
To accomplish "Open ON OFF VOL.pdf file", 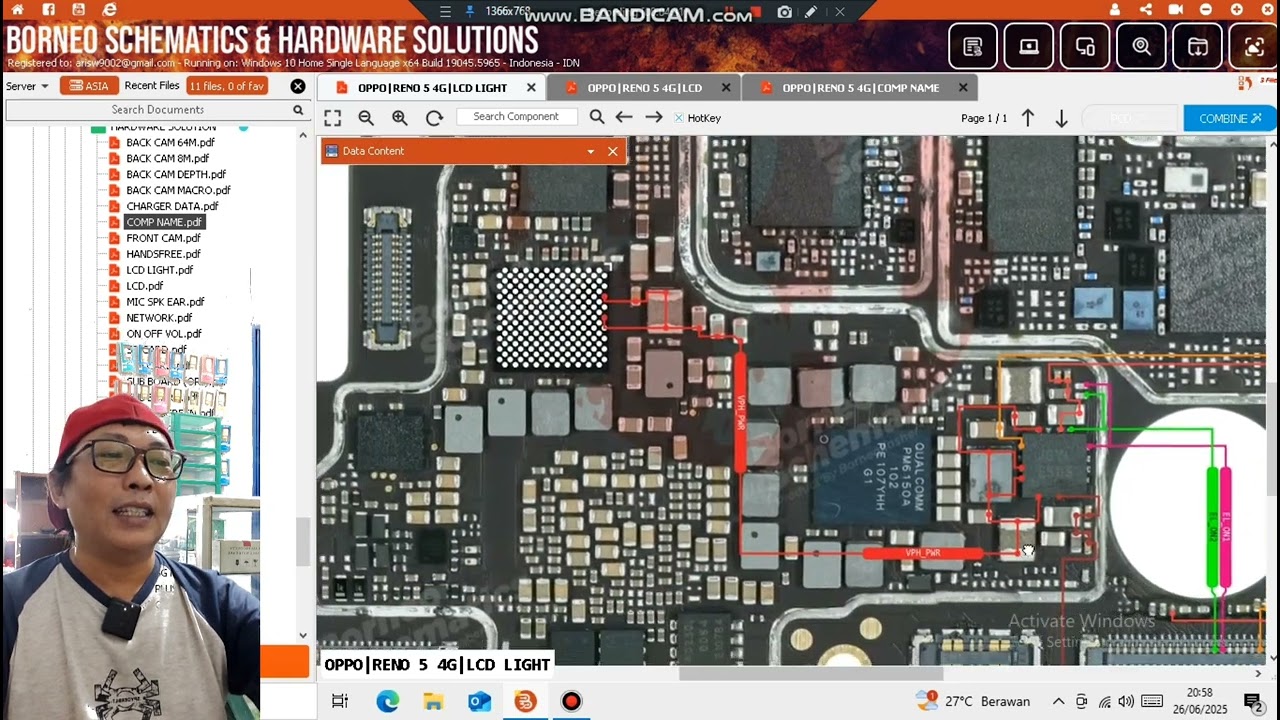I will (164, 334).
